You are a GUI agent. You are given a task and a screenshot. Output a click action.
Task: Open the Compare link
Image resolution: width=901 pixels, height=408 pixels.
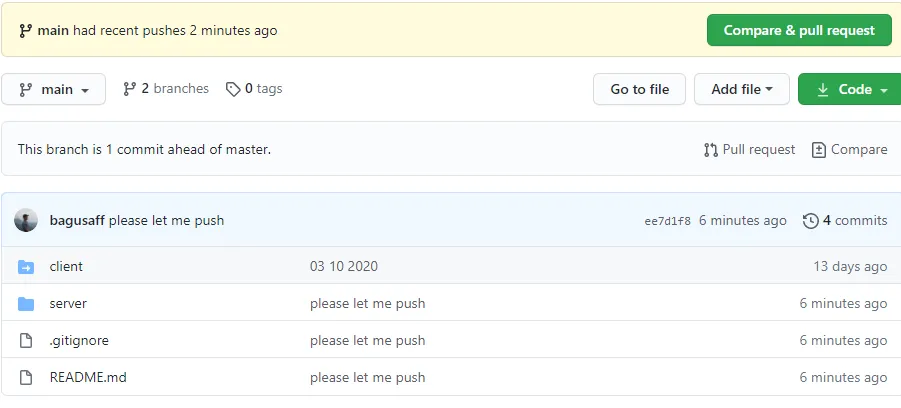849,150
